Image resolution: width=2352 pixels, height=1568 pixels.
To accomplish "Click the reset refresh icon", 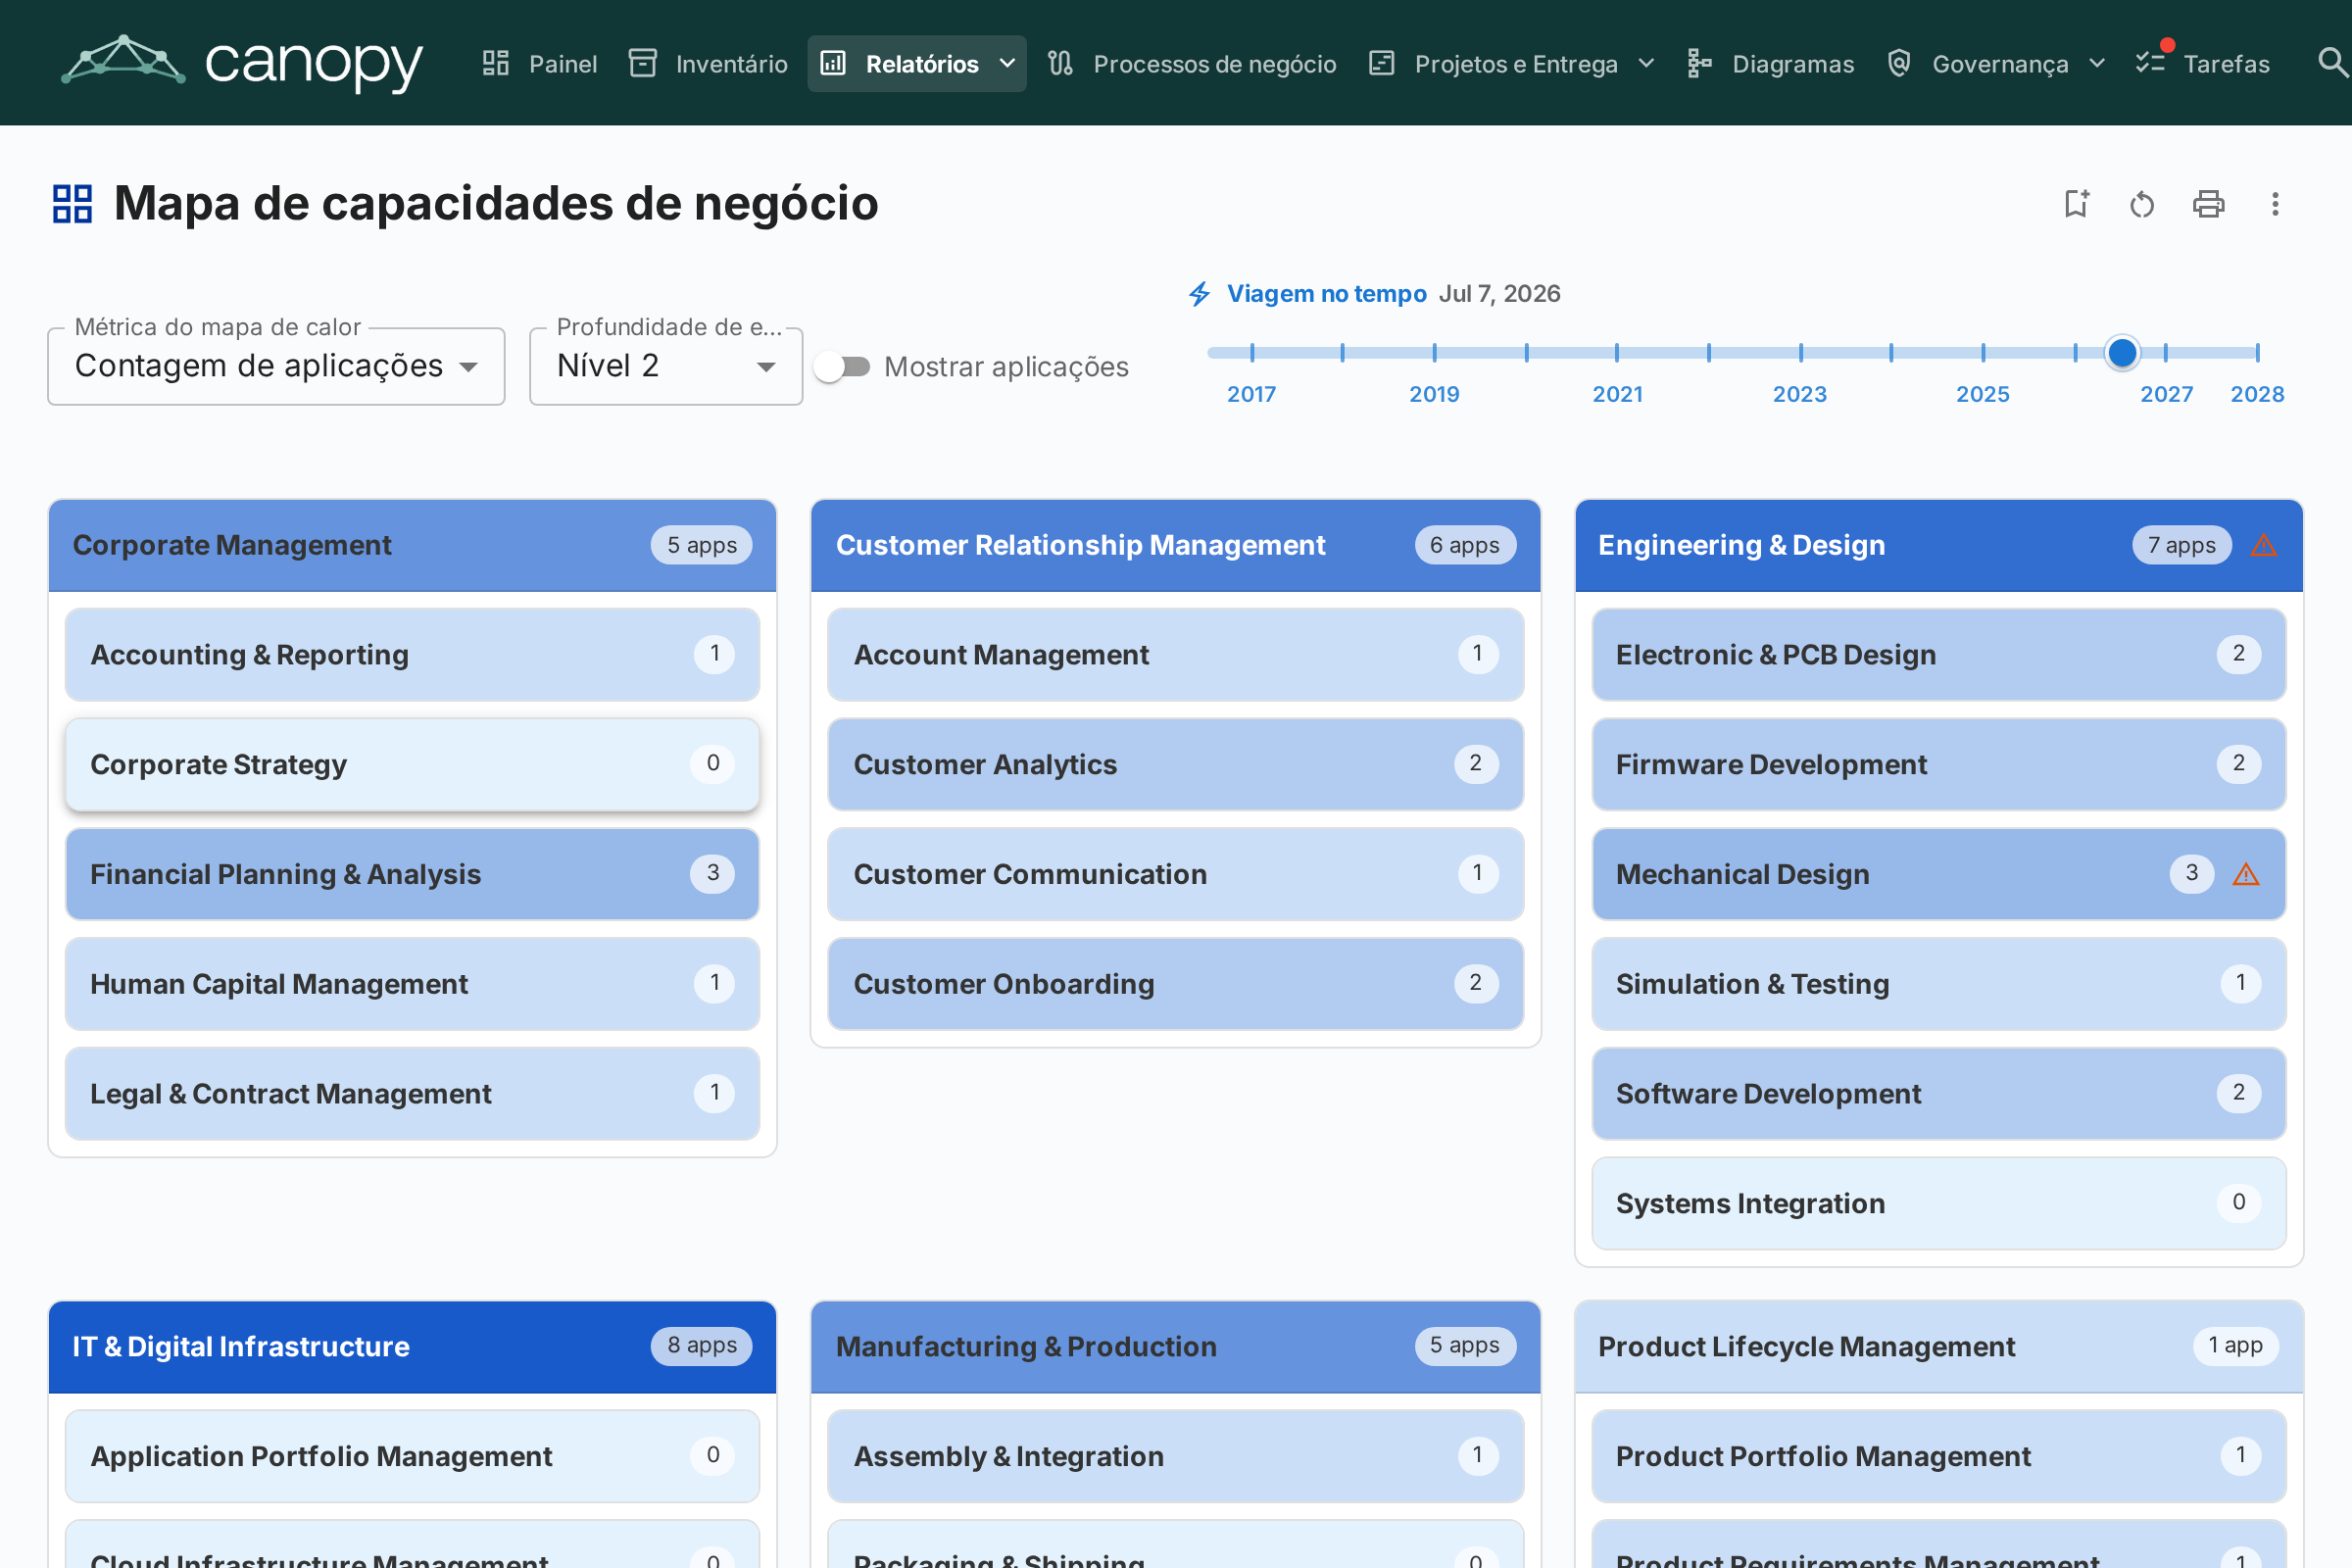I will coord(2142,204).
